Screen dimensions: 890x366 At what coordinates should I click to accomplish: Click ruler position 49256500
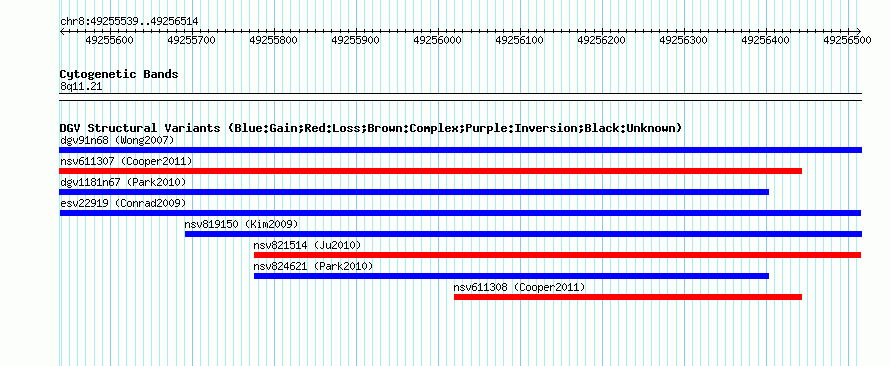tap(847, 40)
